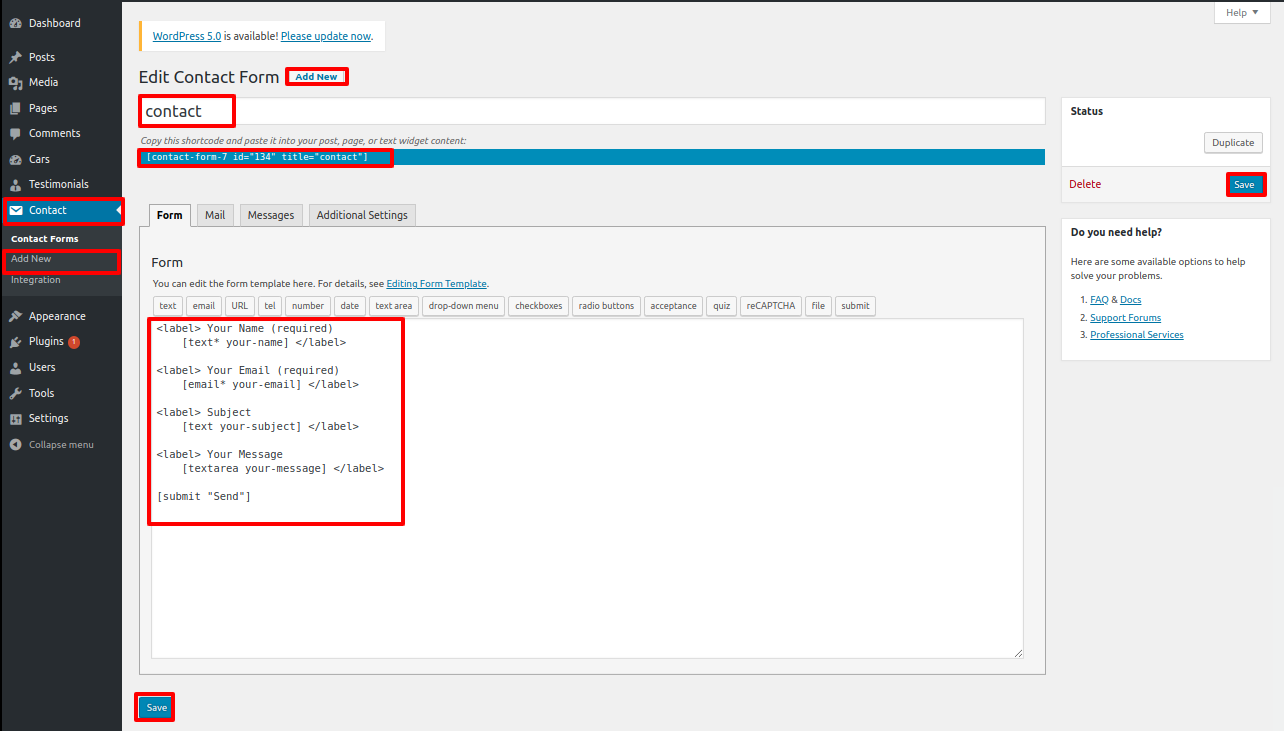Viewport: 1284px width, 731px height.
Task: Click the Settings sliders icon
Action: point(16,419)
